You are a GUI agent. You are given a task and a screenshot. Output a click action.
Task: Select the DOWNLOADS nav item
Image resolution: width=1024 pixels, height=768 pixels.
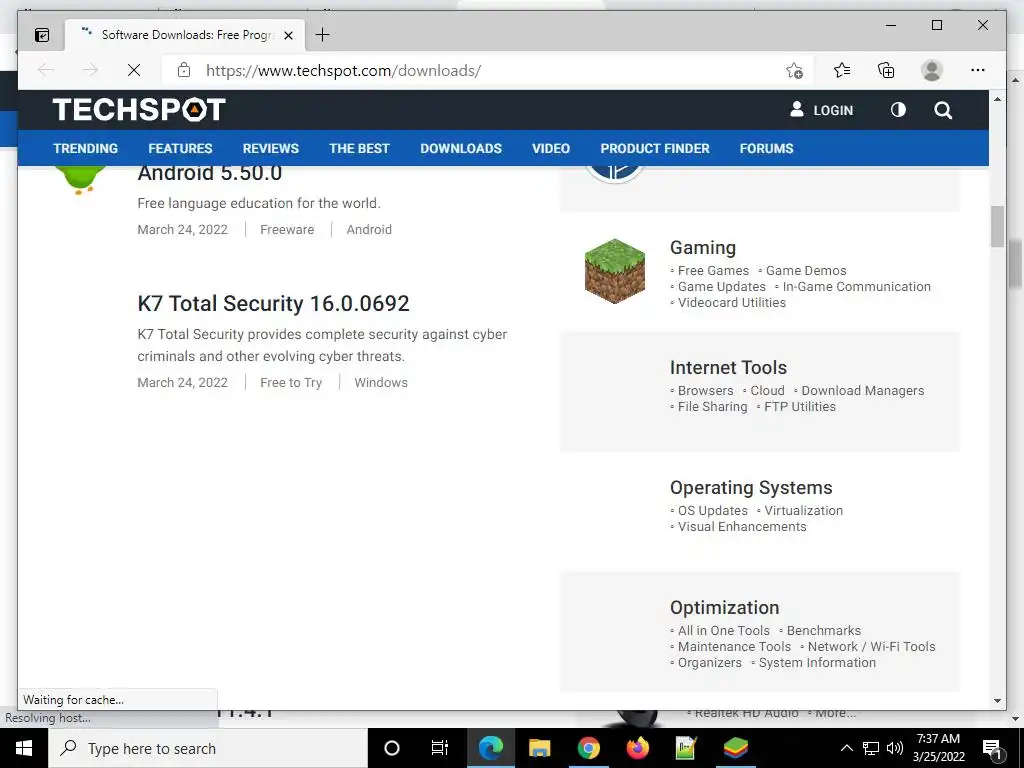[x=461, y=148]
